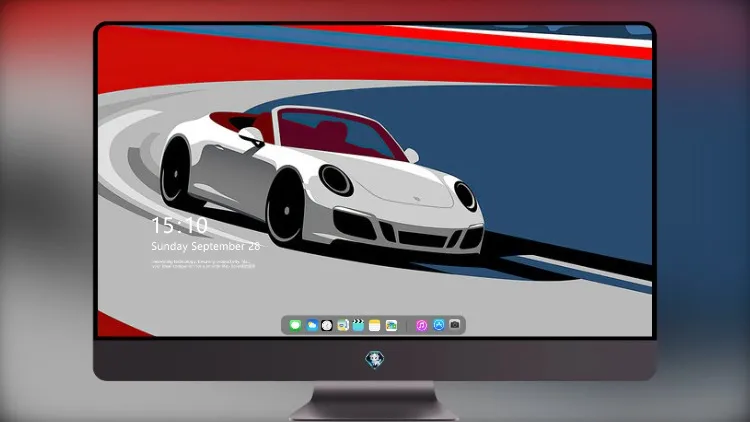The width and height of the screenshot is (750, 422).
Task: Launch the pink iTunes music app
Action: pyautogui.click(x=421, y=325)
